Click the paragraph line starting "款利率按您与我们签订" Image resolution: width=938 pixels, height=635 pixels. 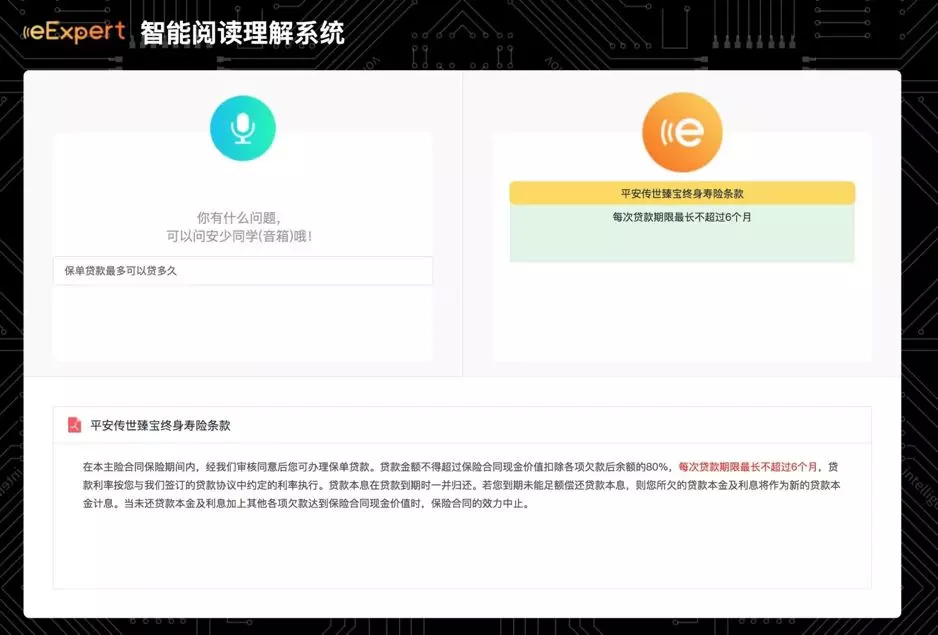pos(462,485)
